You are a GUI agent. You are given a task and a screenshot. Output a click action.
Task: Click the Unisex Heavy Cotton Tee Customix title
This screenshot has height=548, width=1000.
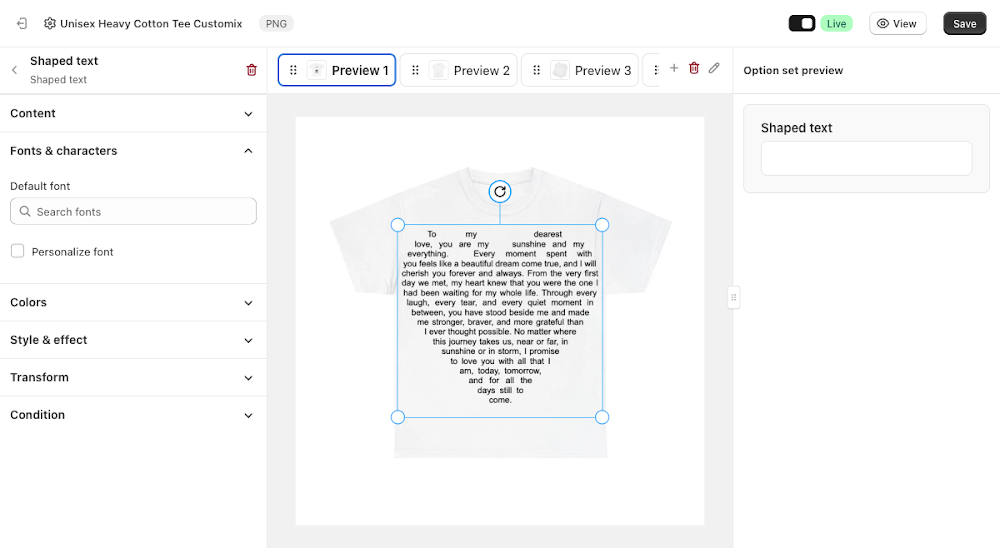tap(151, 24)
